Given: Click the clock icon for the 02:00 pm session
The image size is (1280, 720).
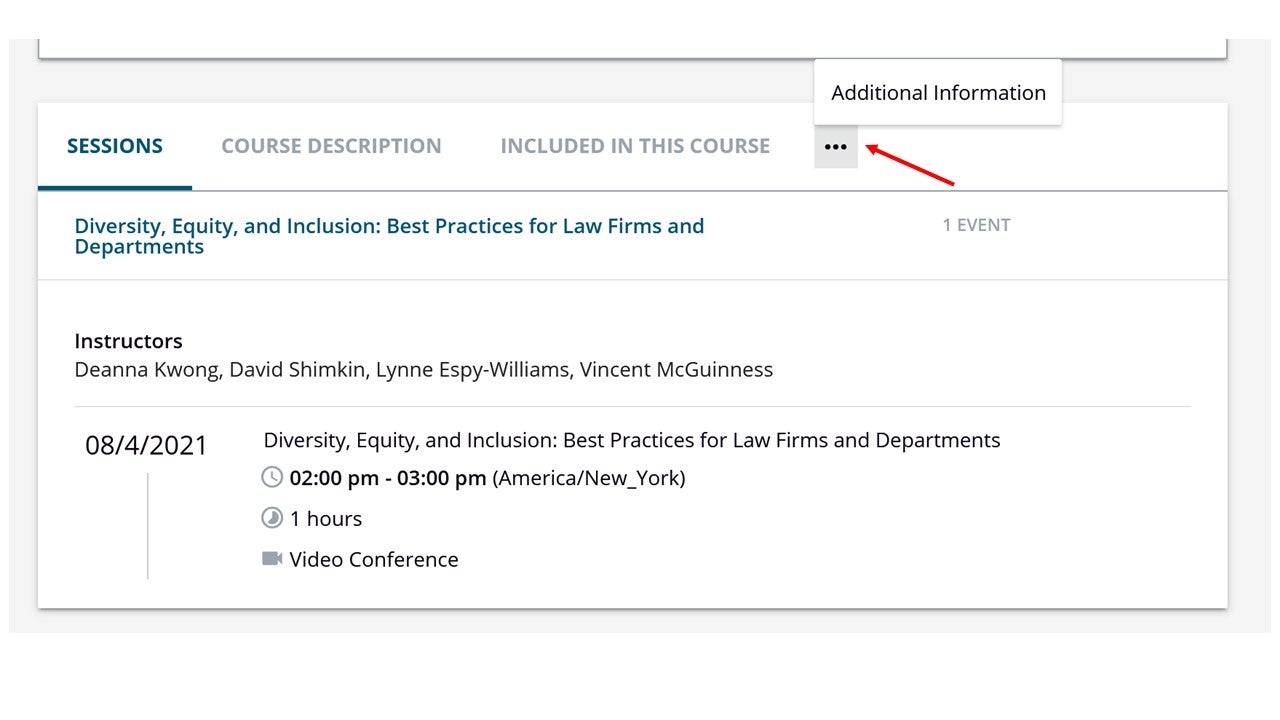Looking at the screenshot, I should click(271, 477).
